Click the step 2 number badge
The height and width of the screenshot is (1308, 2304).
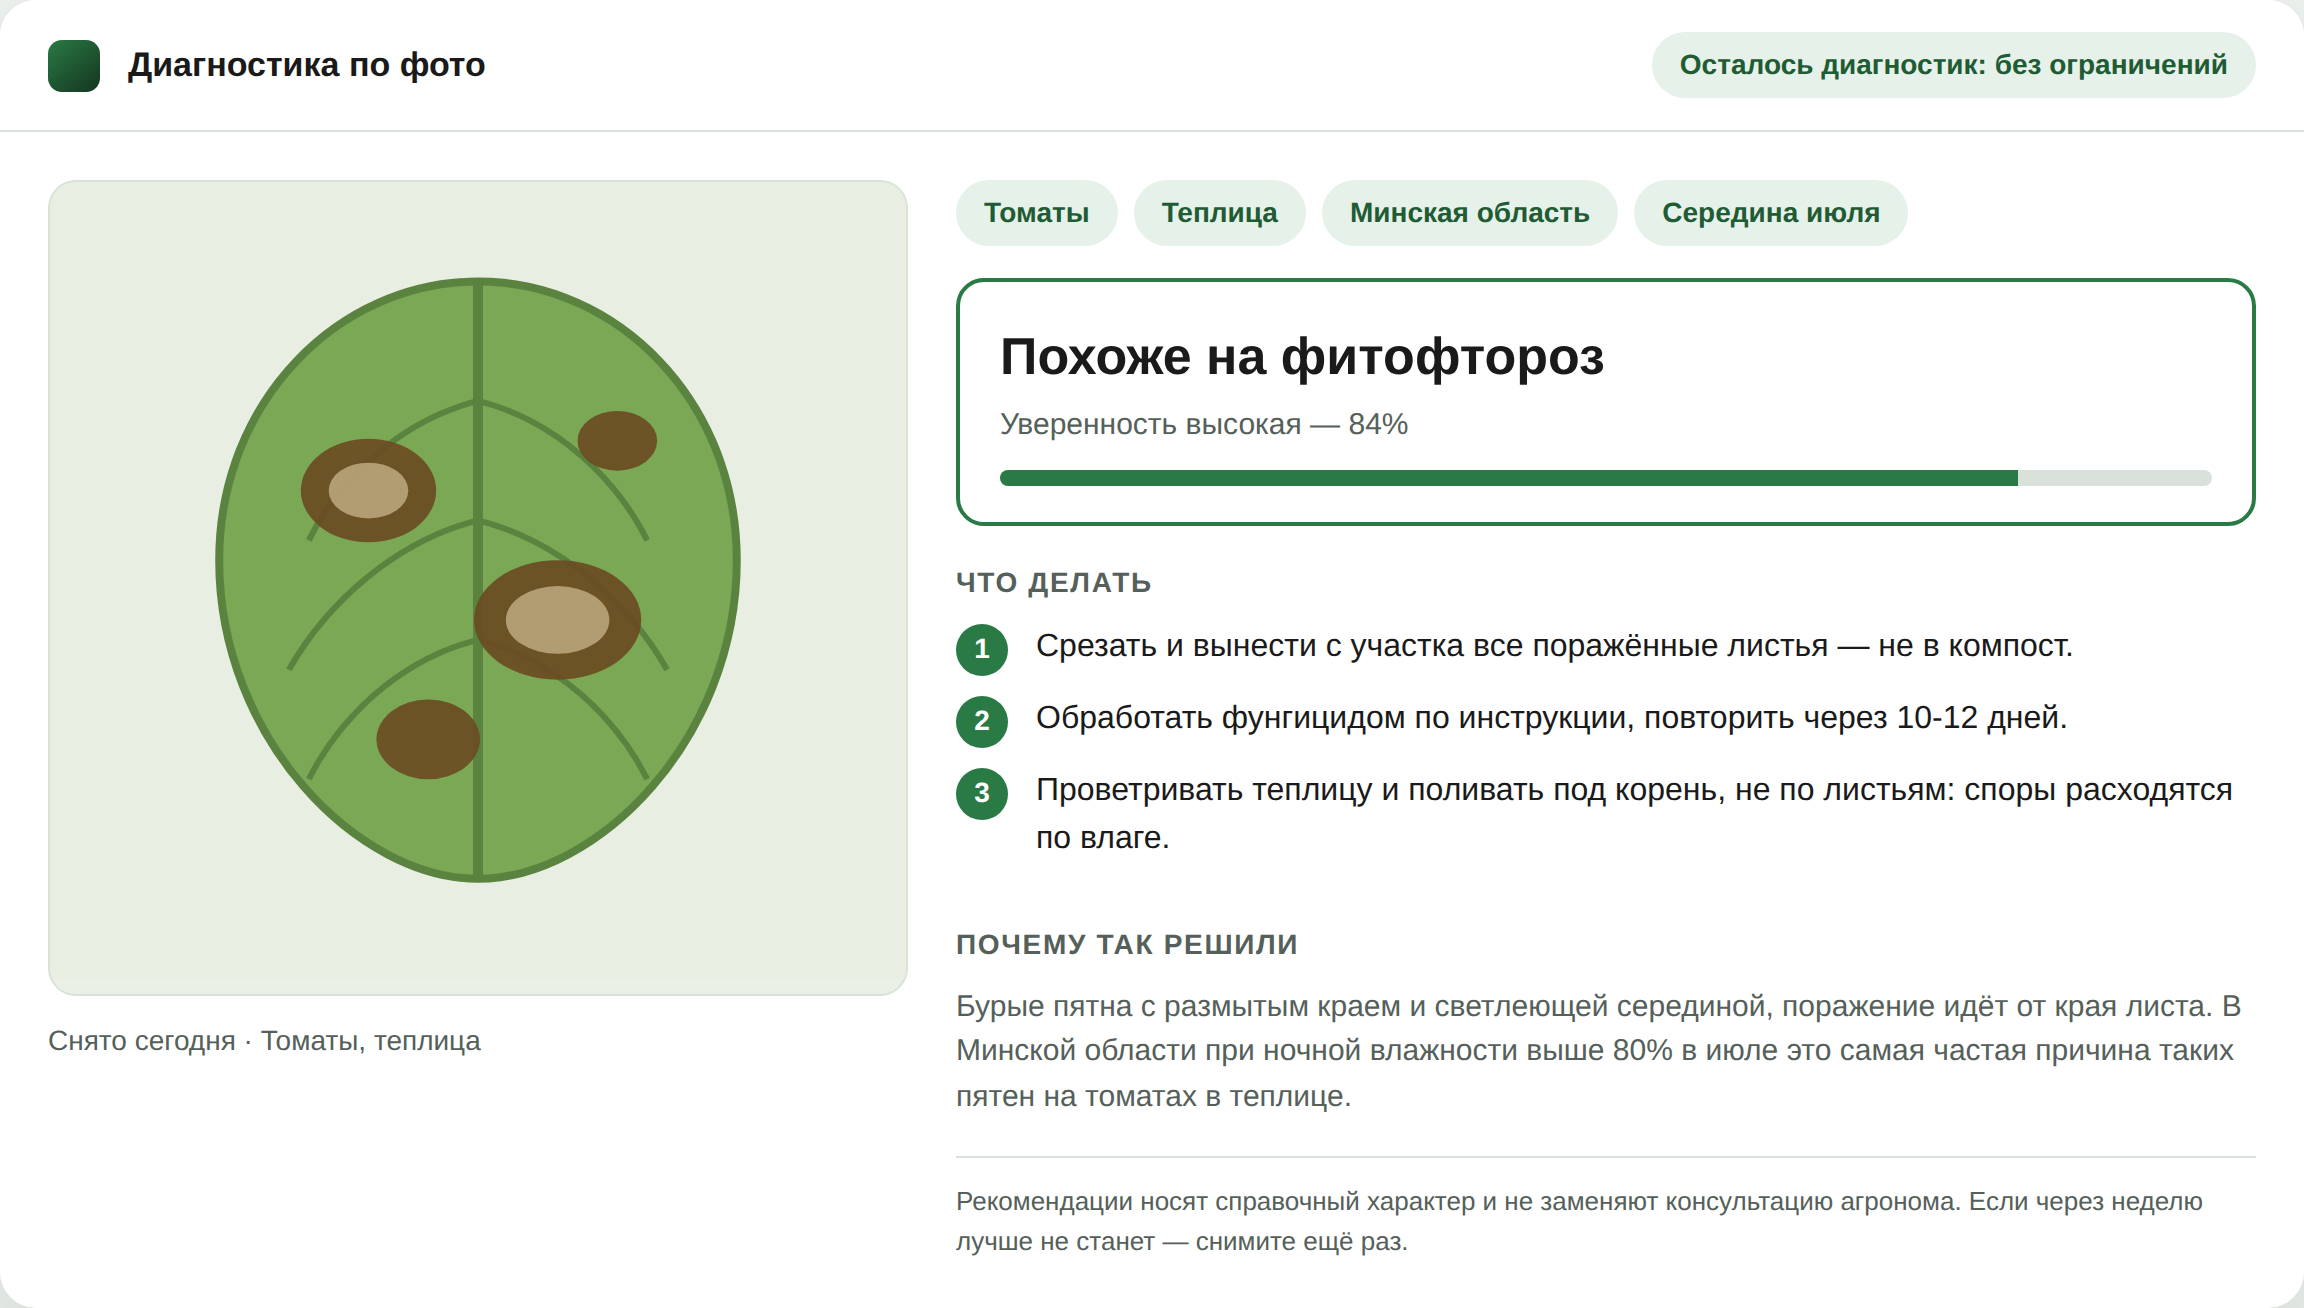(x=982, y=721)
